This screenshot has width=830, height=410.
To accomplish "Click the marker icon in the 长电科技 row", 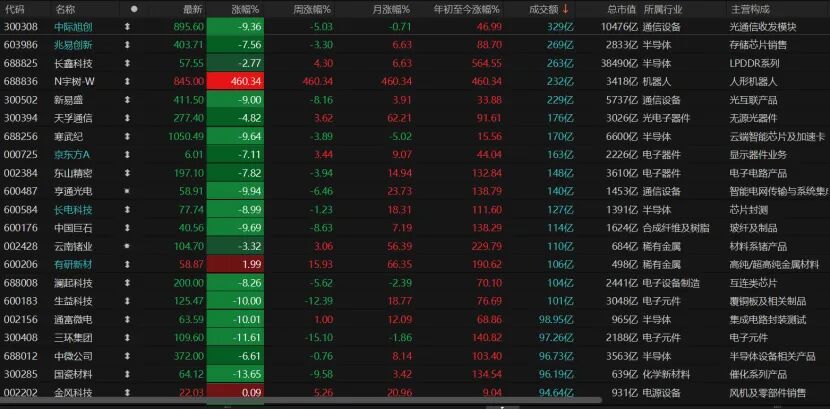I will [x=127, y=210].
